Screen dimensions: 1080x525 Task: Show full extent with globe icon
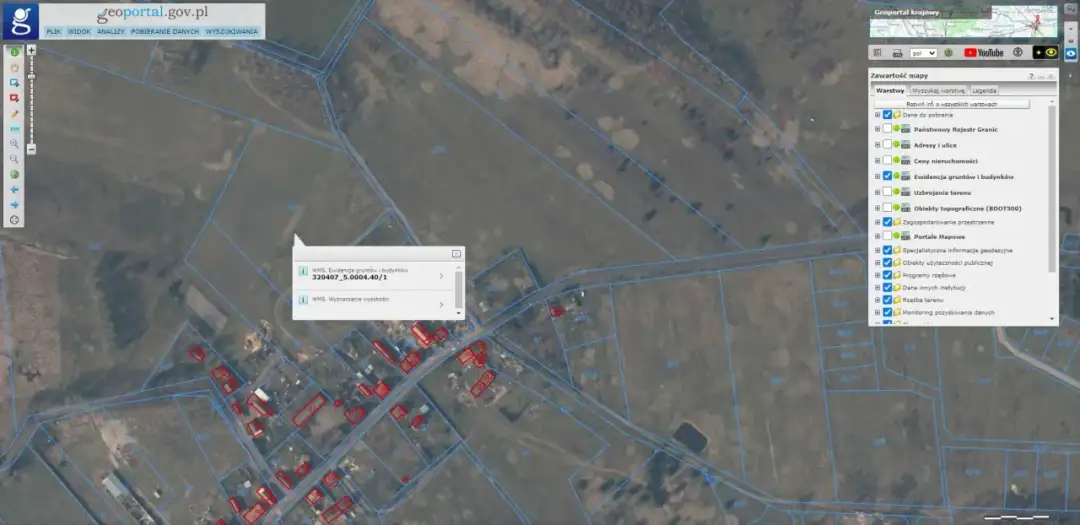coord(15,174)
